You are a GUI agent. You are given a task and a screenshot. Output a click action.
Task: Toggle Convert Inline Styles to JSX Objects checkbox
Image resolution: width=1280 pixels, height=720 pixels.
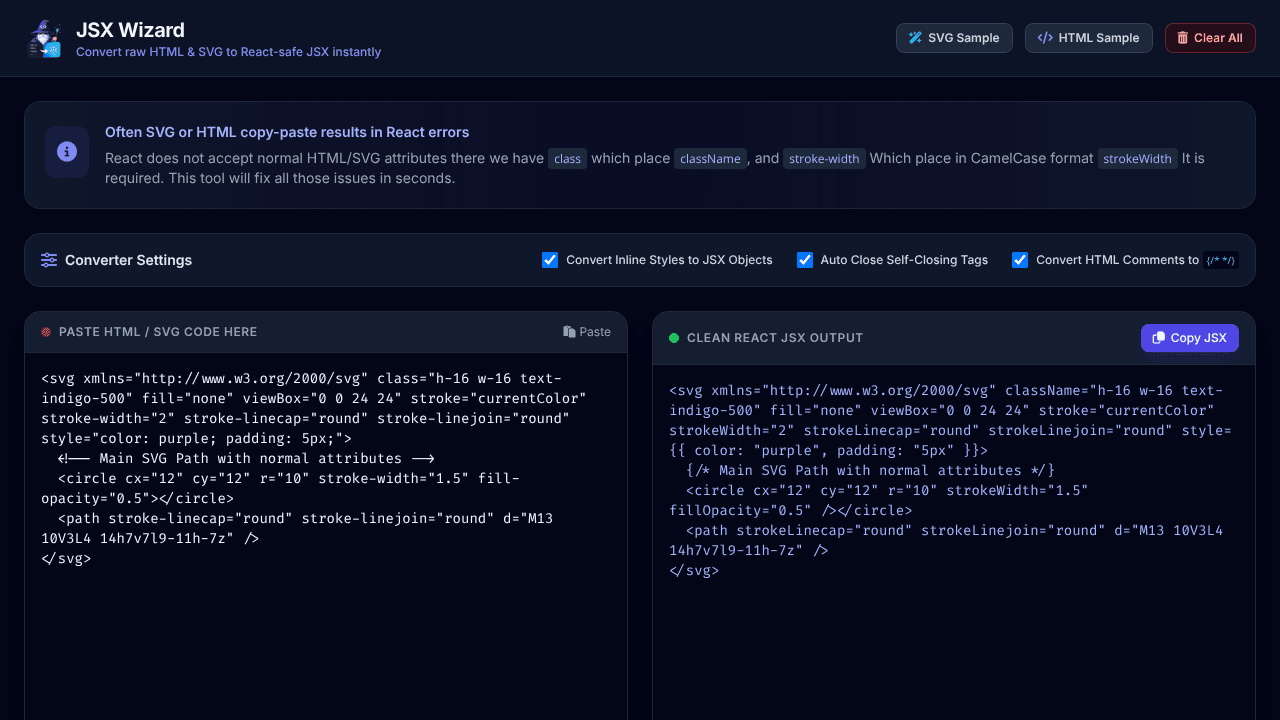(x=550, y=260)
